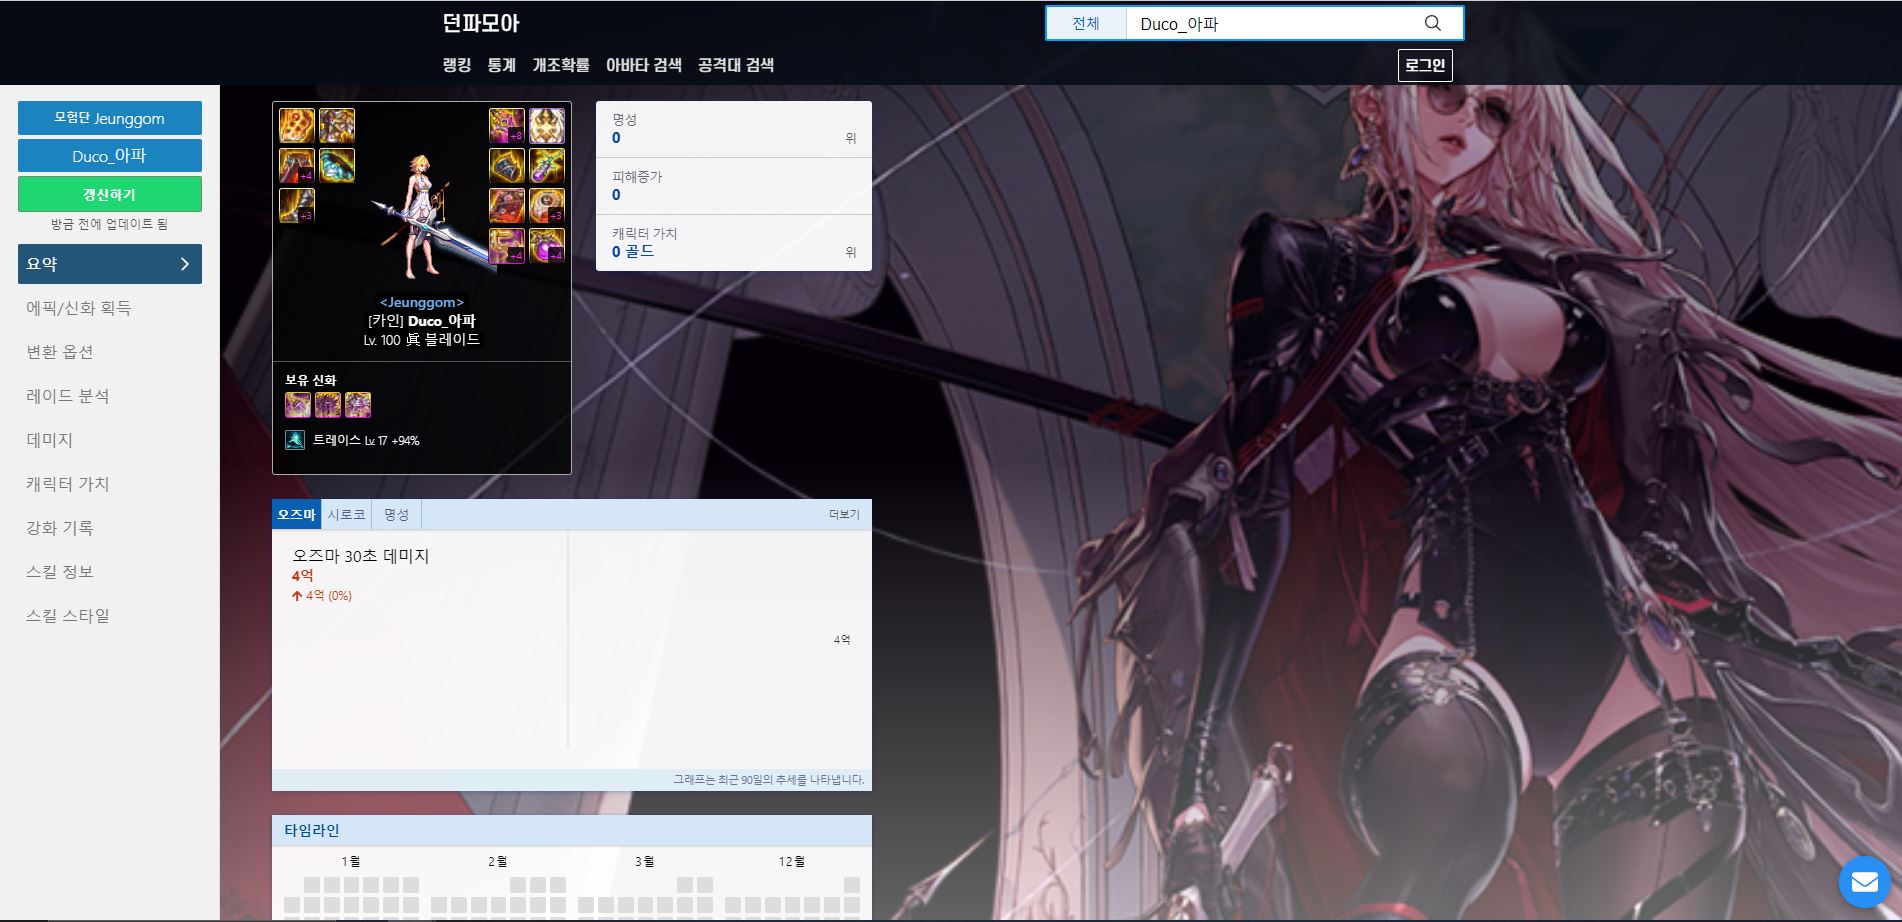Click the purple pendant necklace item icon

pyautogui.click(x=547, y=166)
